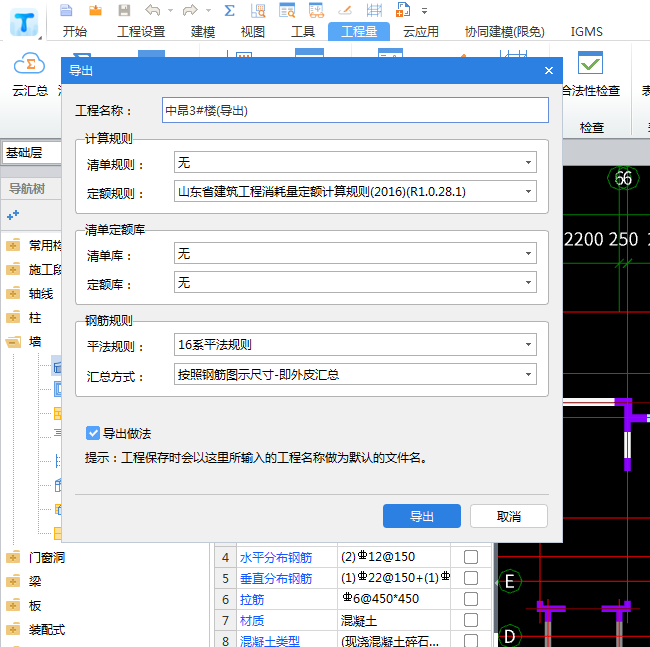The image size is (650, 647).
Task: Click the pencil edit icon in quick toolbar
Action: pos(345,10)
